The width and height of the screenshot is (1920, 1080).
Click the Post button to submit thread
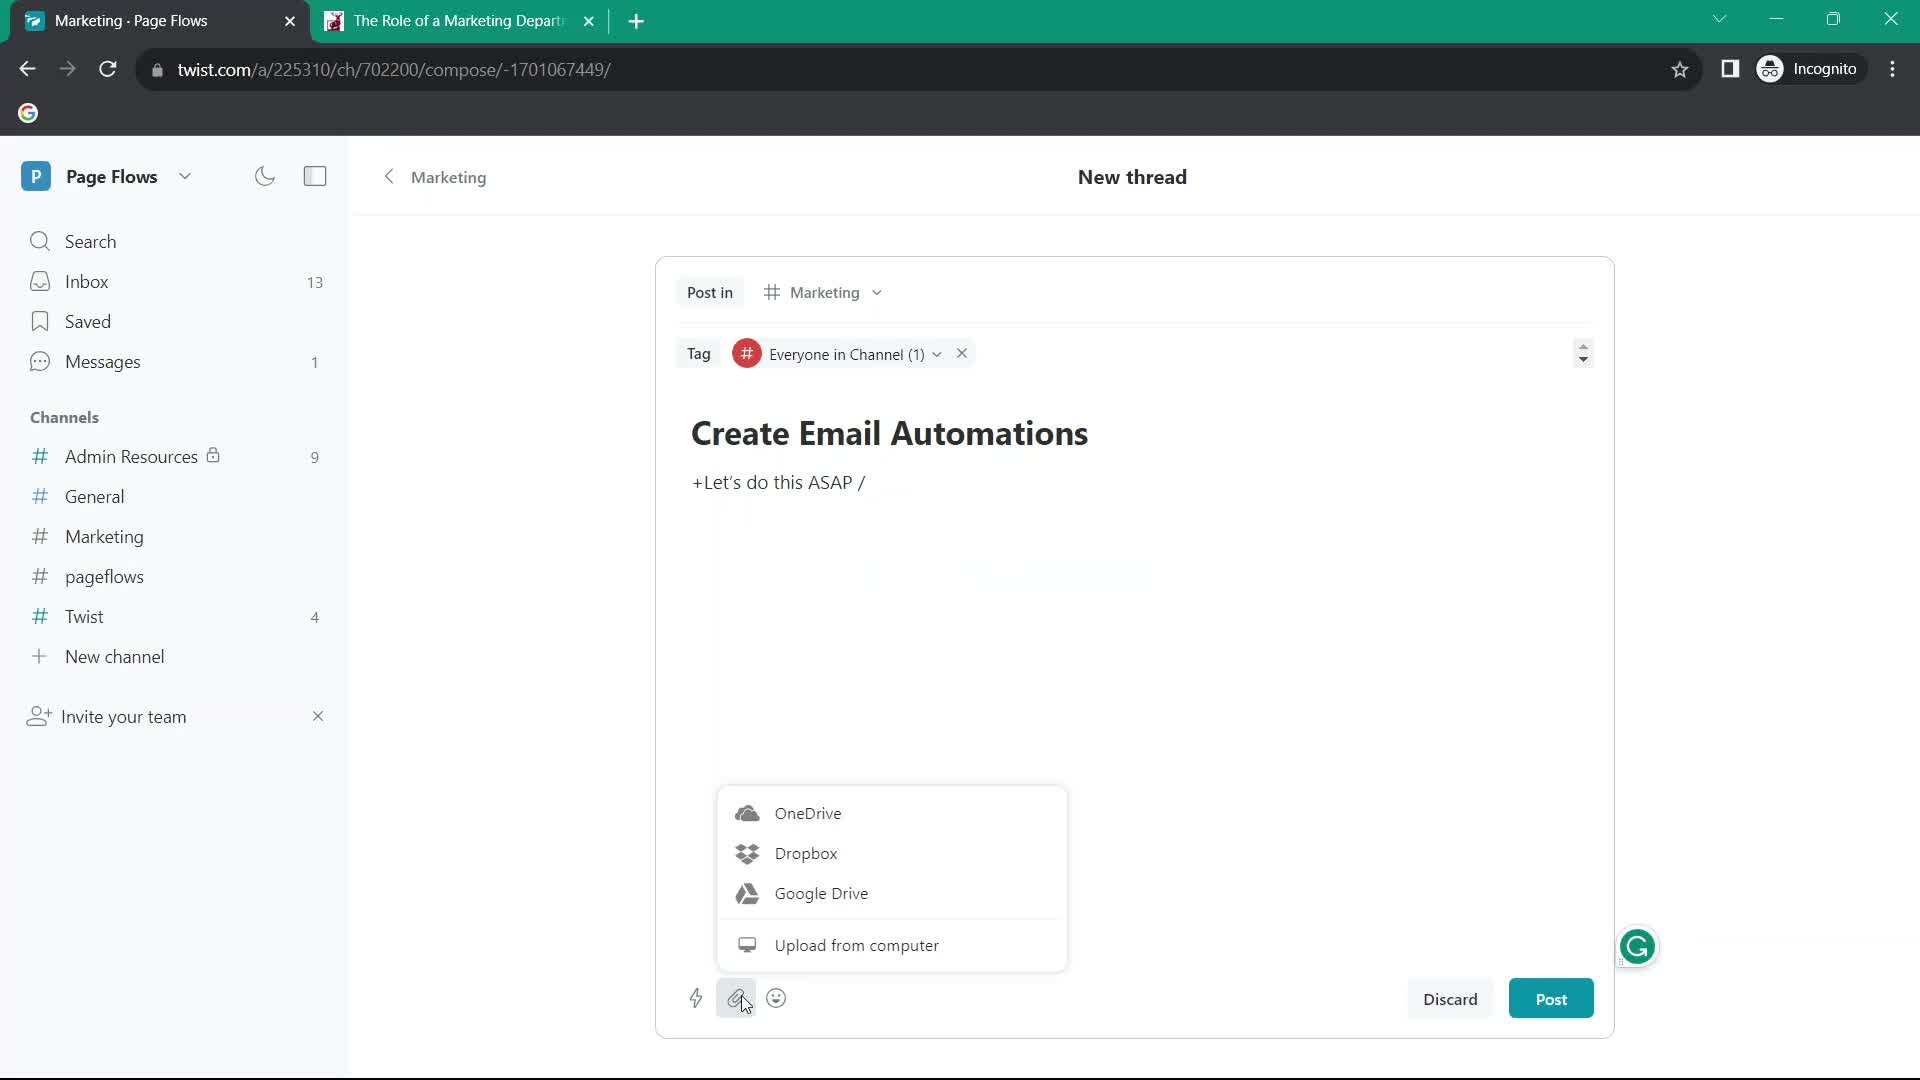1551,998
